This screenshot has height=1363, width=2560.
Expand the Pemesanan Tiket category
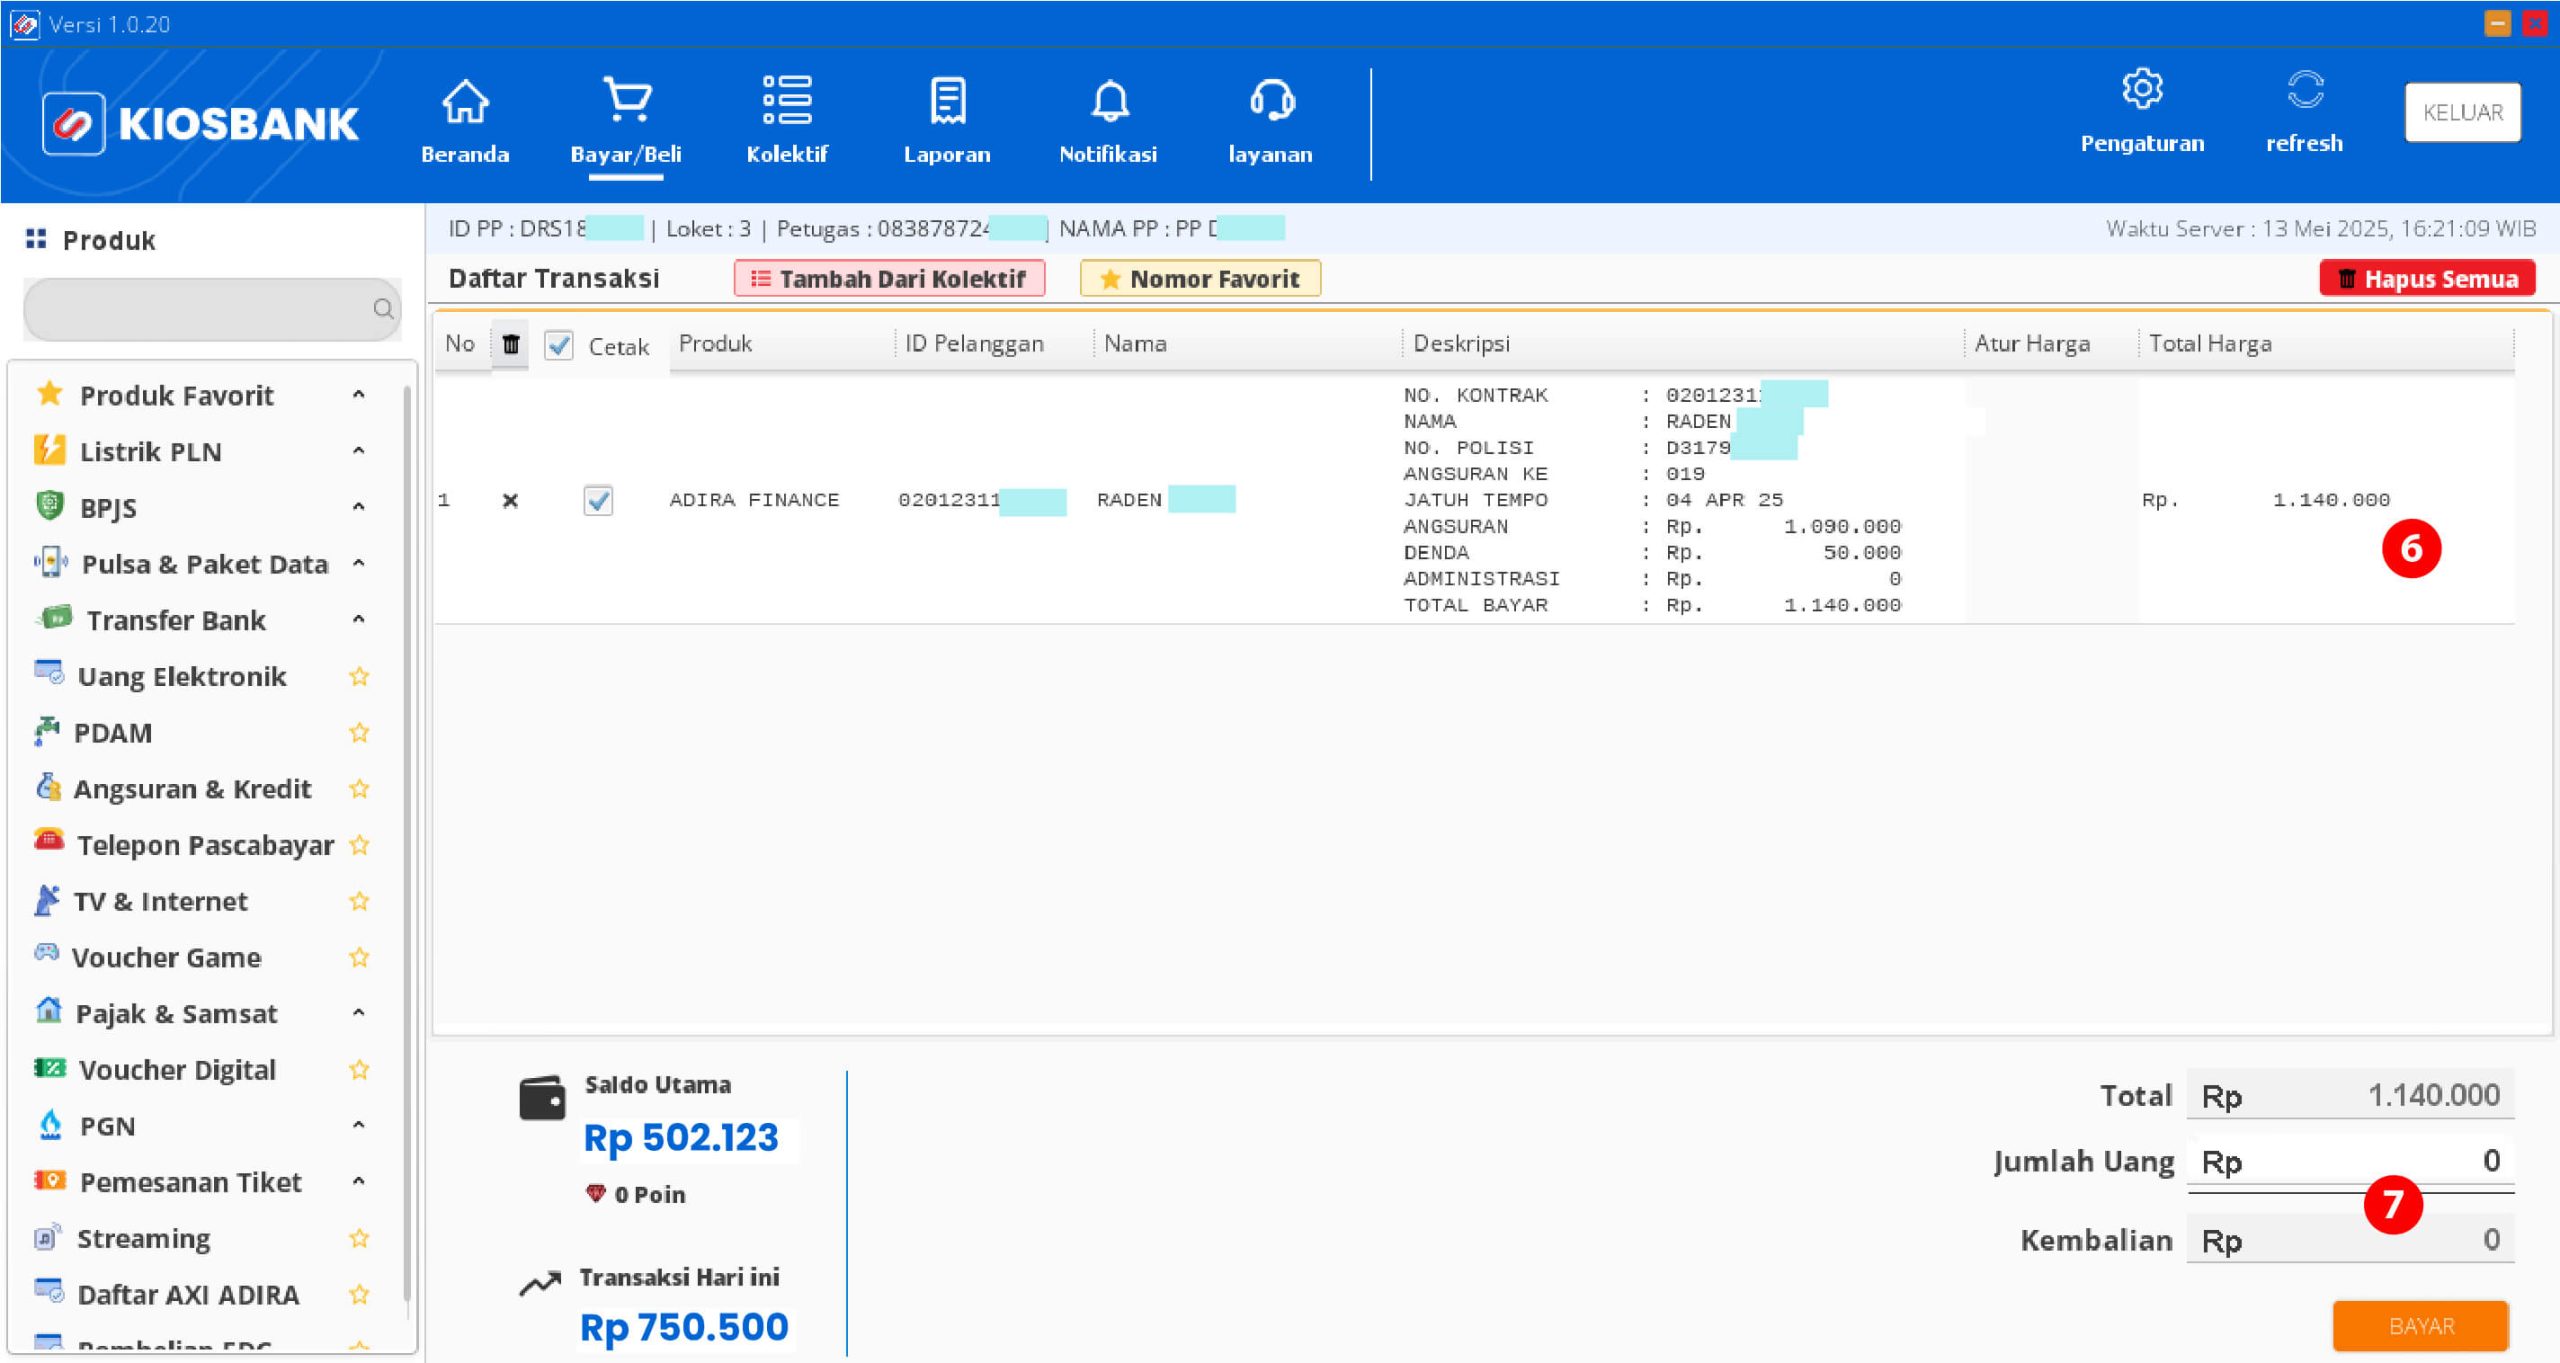click(x=358, y=1181)
